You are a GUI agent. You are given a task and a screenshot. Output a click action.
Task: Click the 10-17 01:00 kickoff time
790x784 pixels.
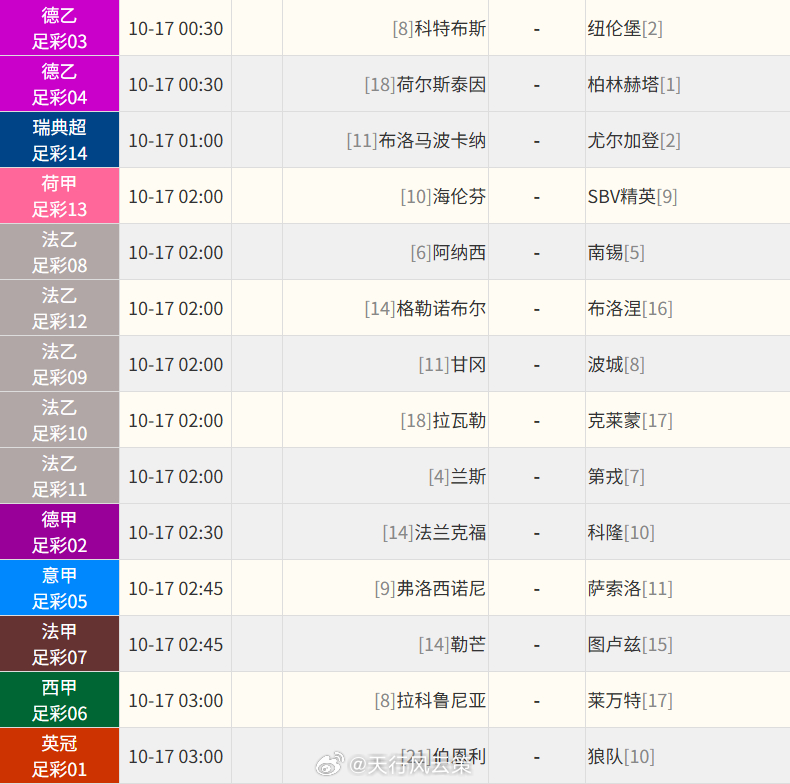tap(176, 141)
